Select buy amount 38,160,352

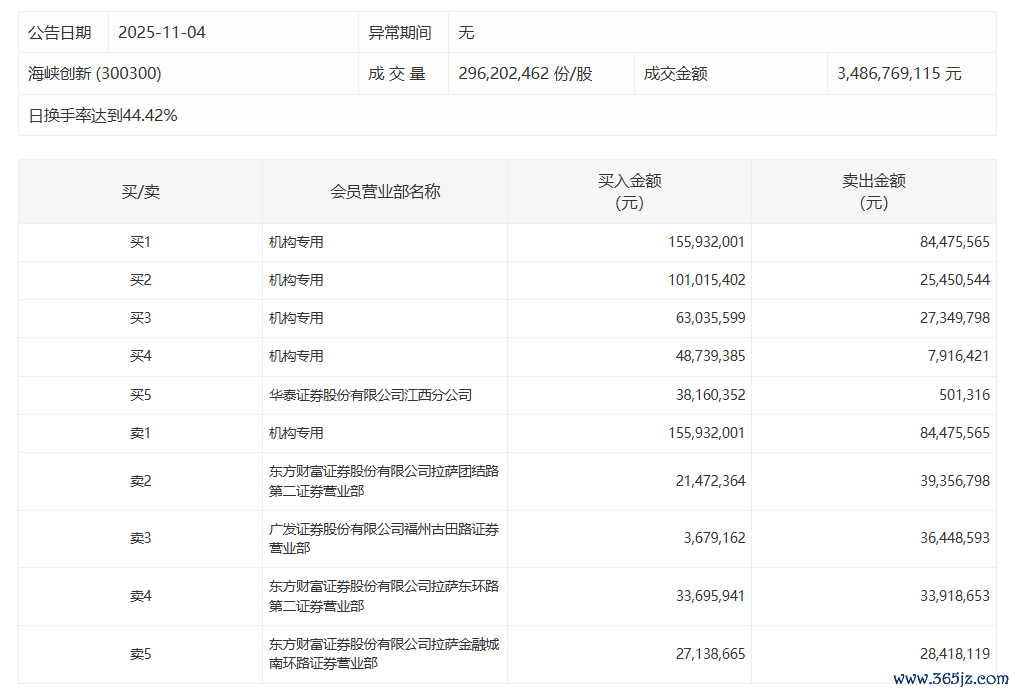710,395
